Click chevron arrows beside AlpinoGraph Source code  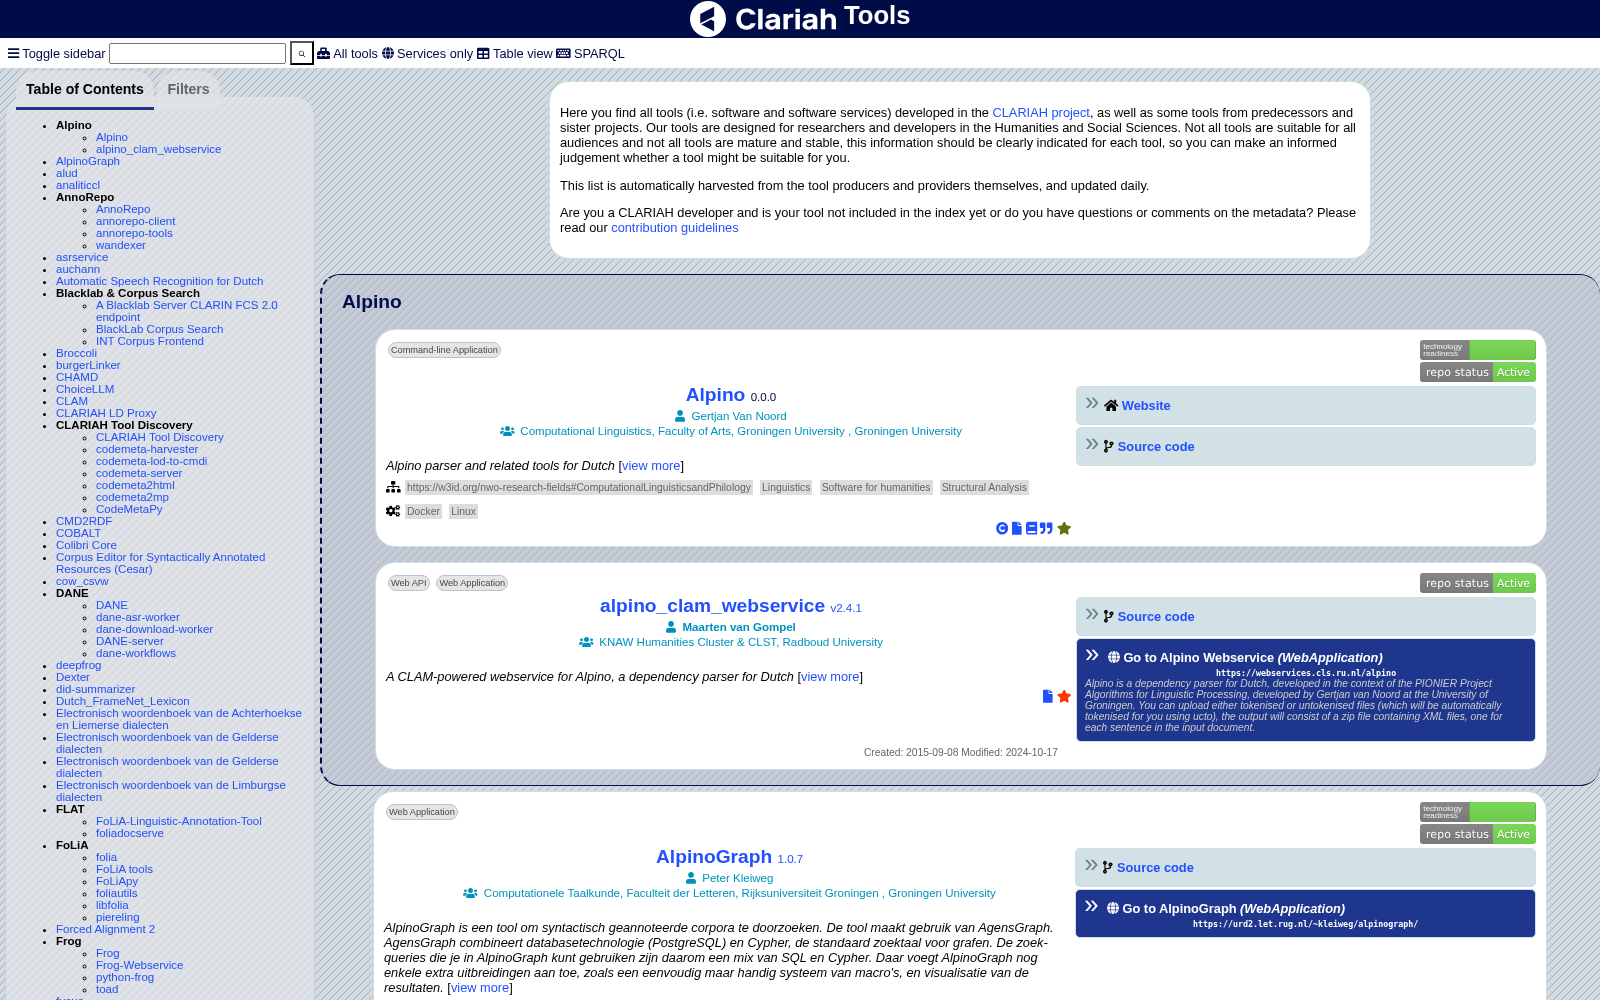pyautogui.click(x=1091, y=865)
